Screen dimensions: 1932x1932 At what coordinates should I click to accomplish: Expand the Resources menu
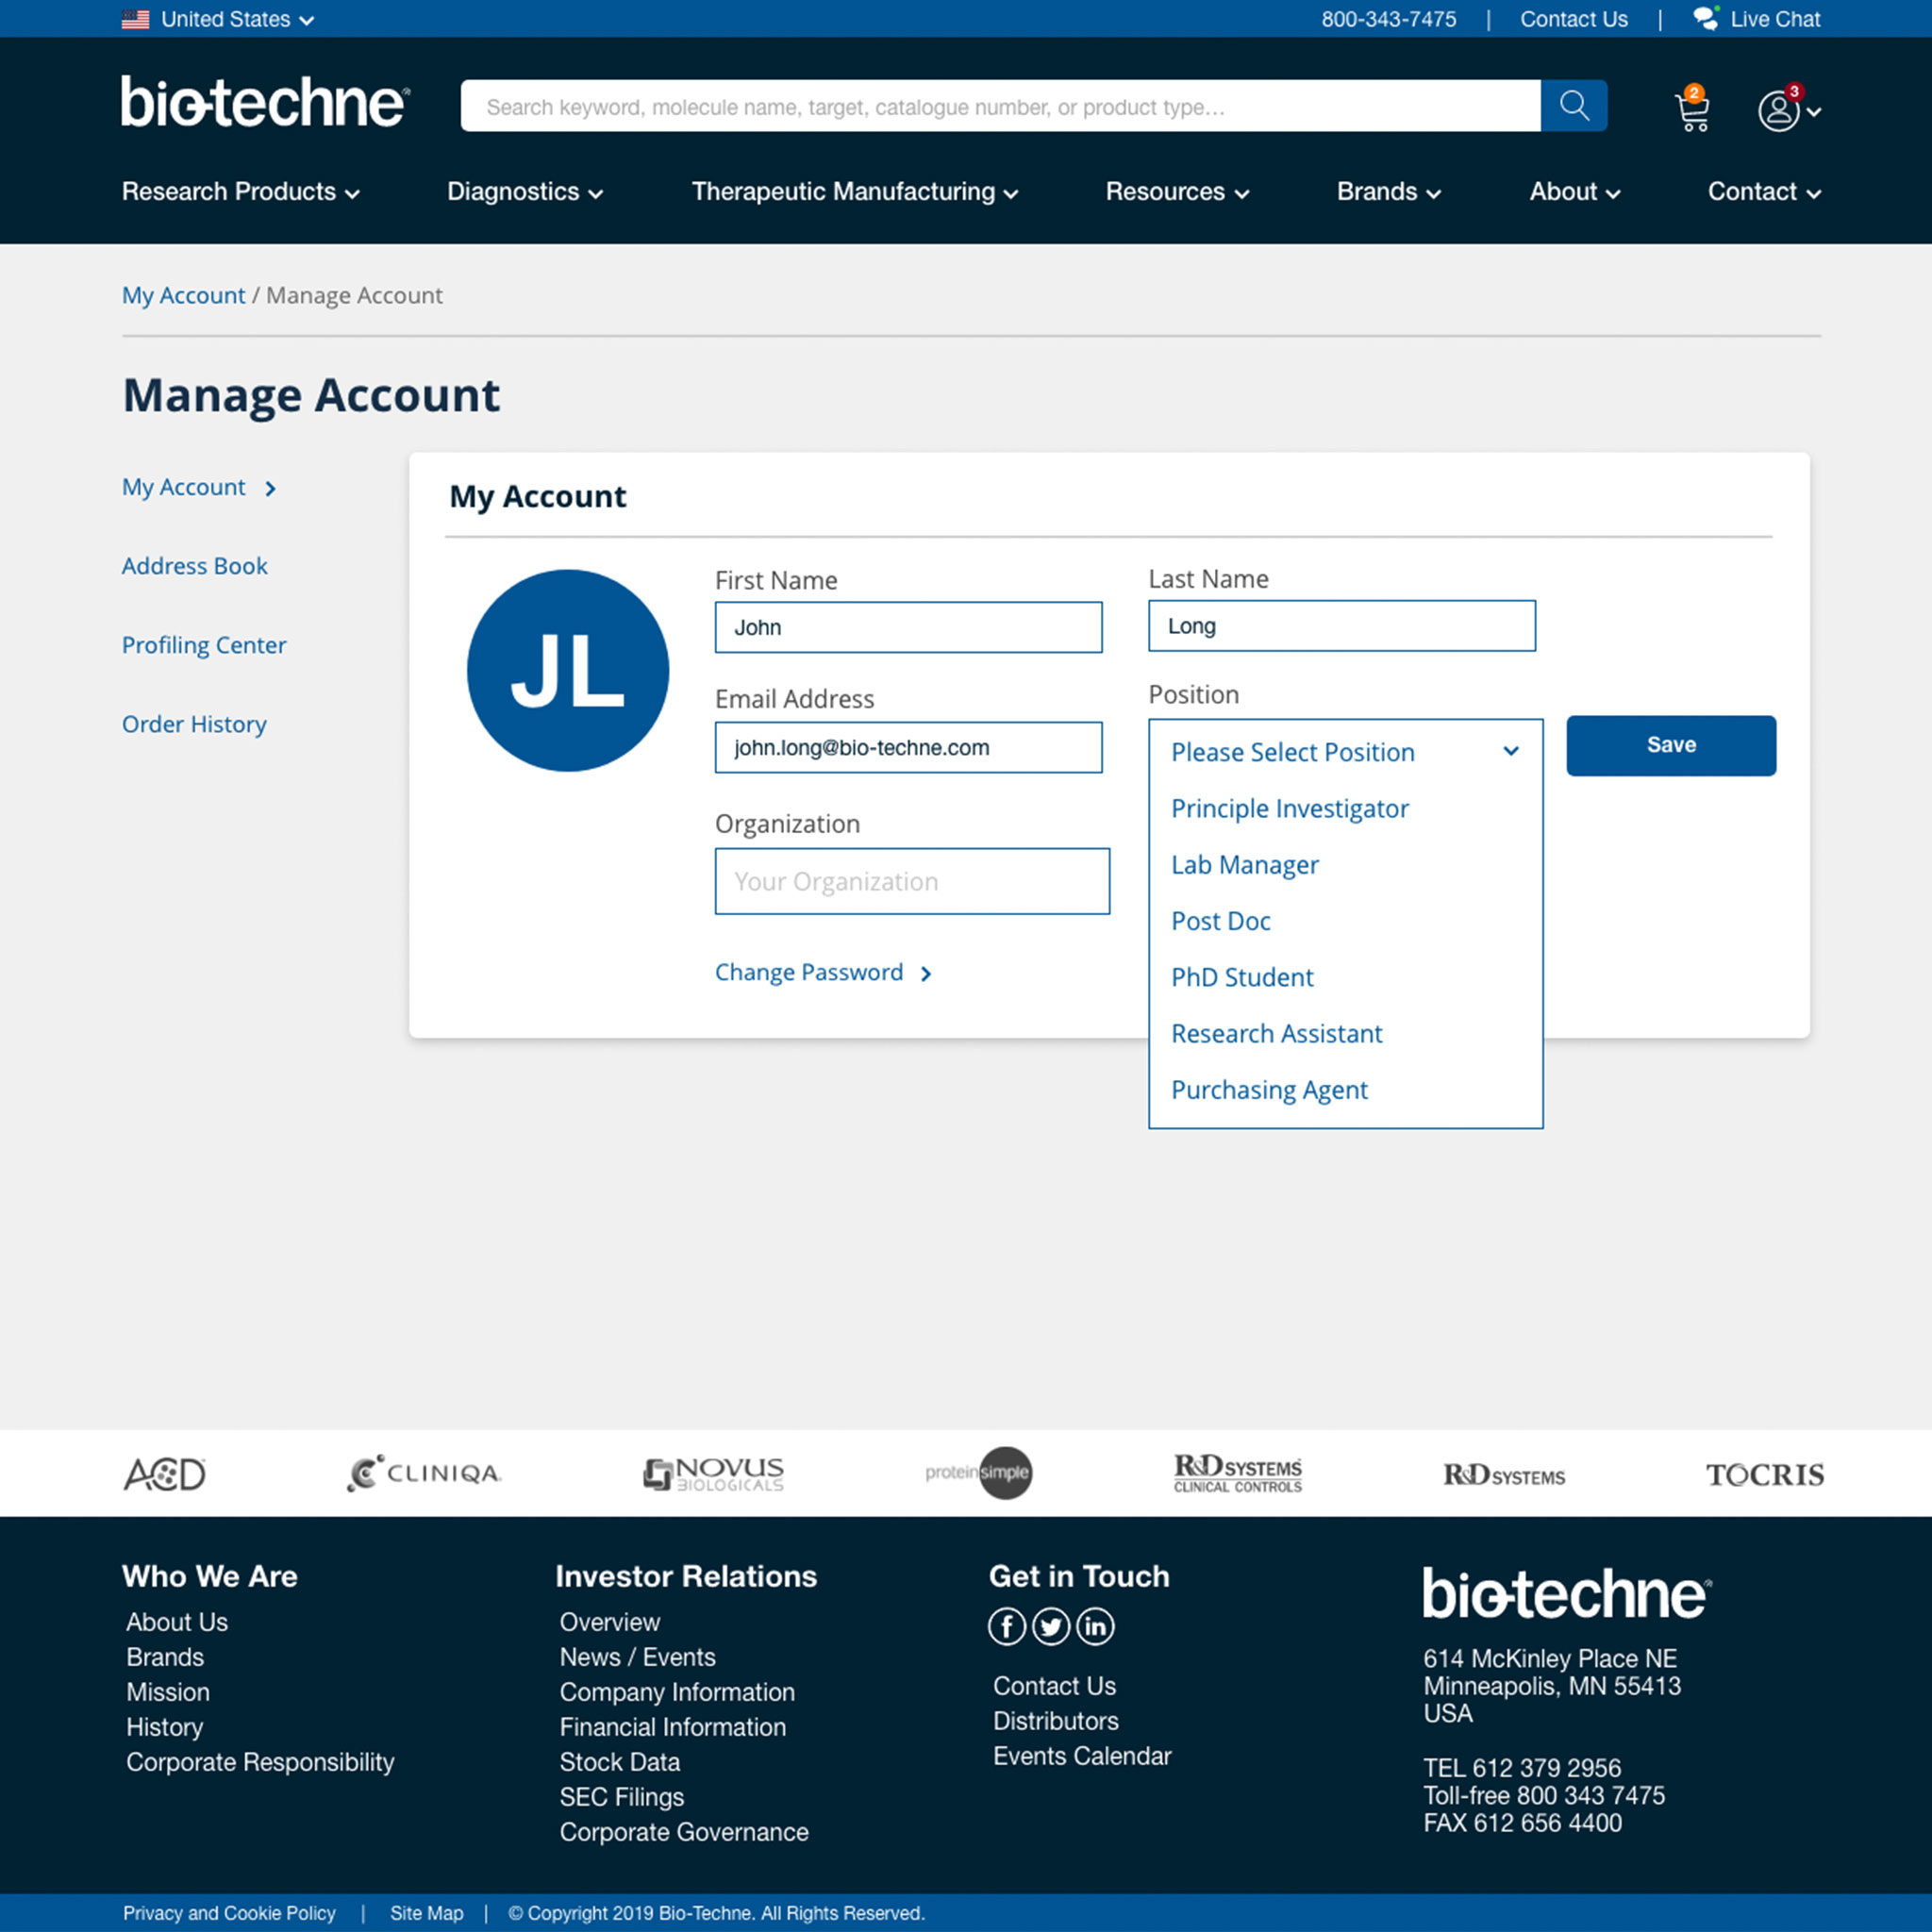pyautogui.click(x=1177, y=192)
